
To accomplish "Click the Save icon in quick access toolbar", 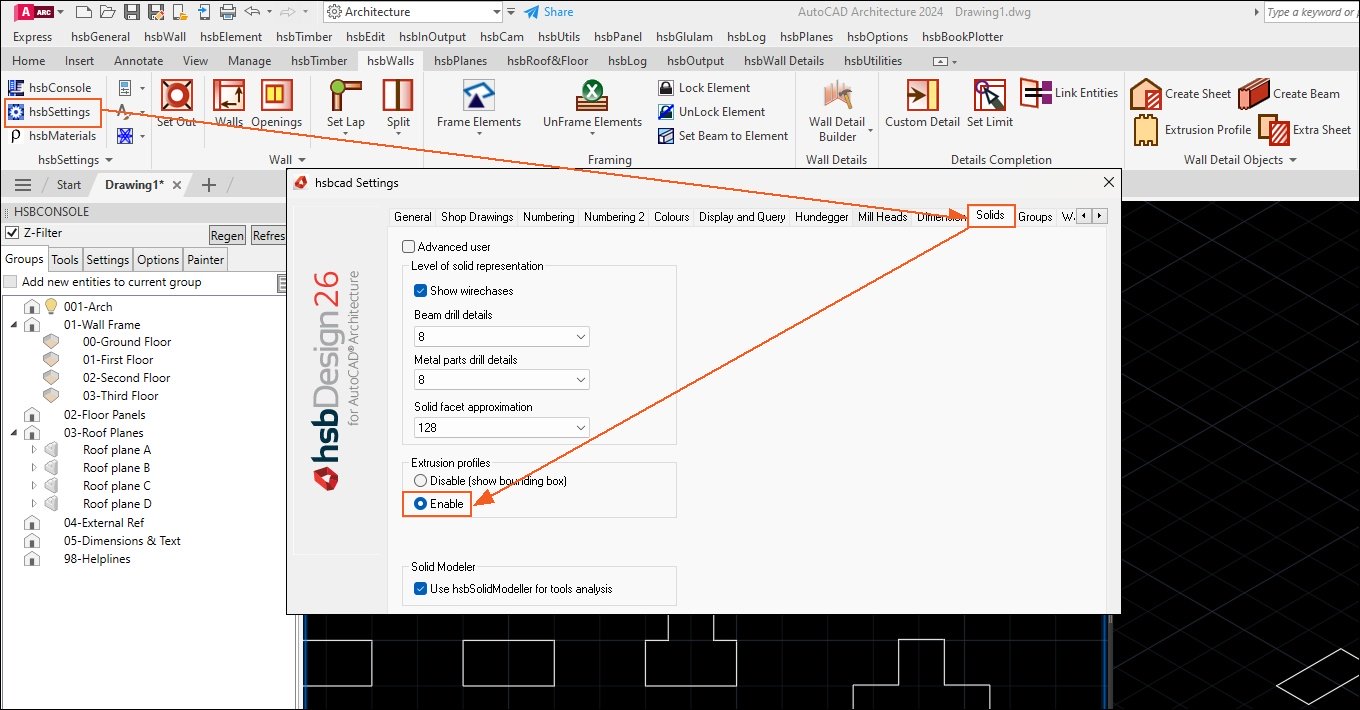I will tap(134, 12).
